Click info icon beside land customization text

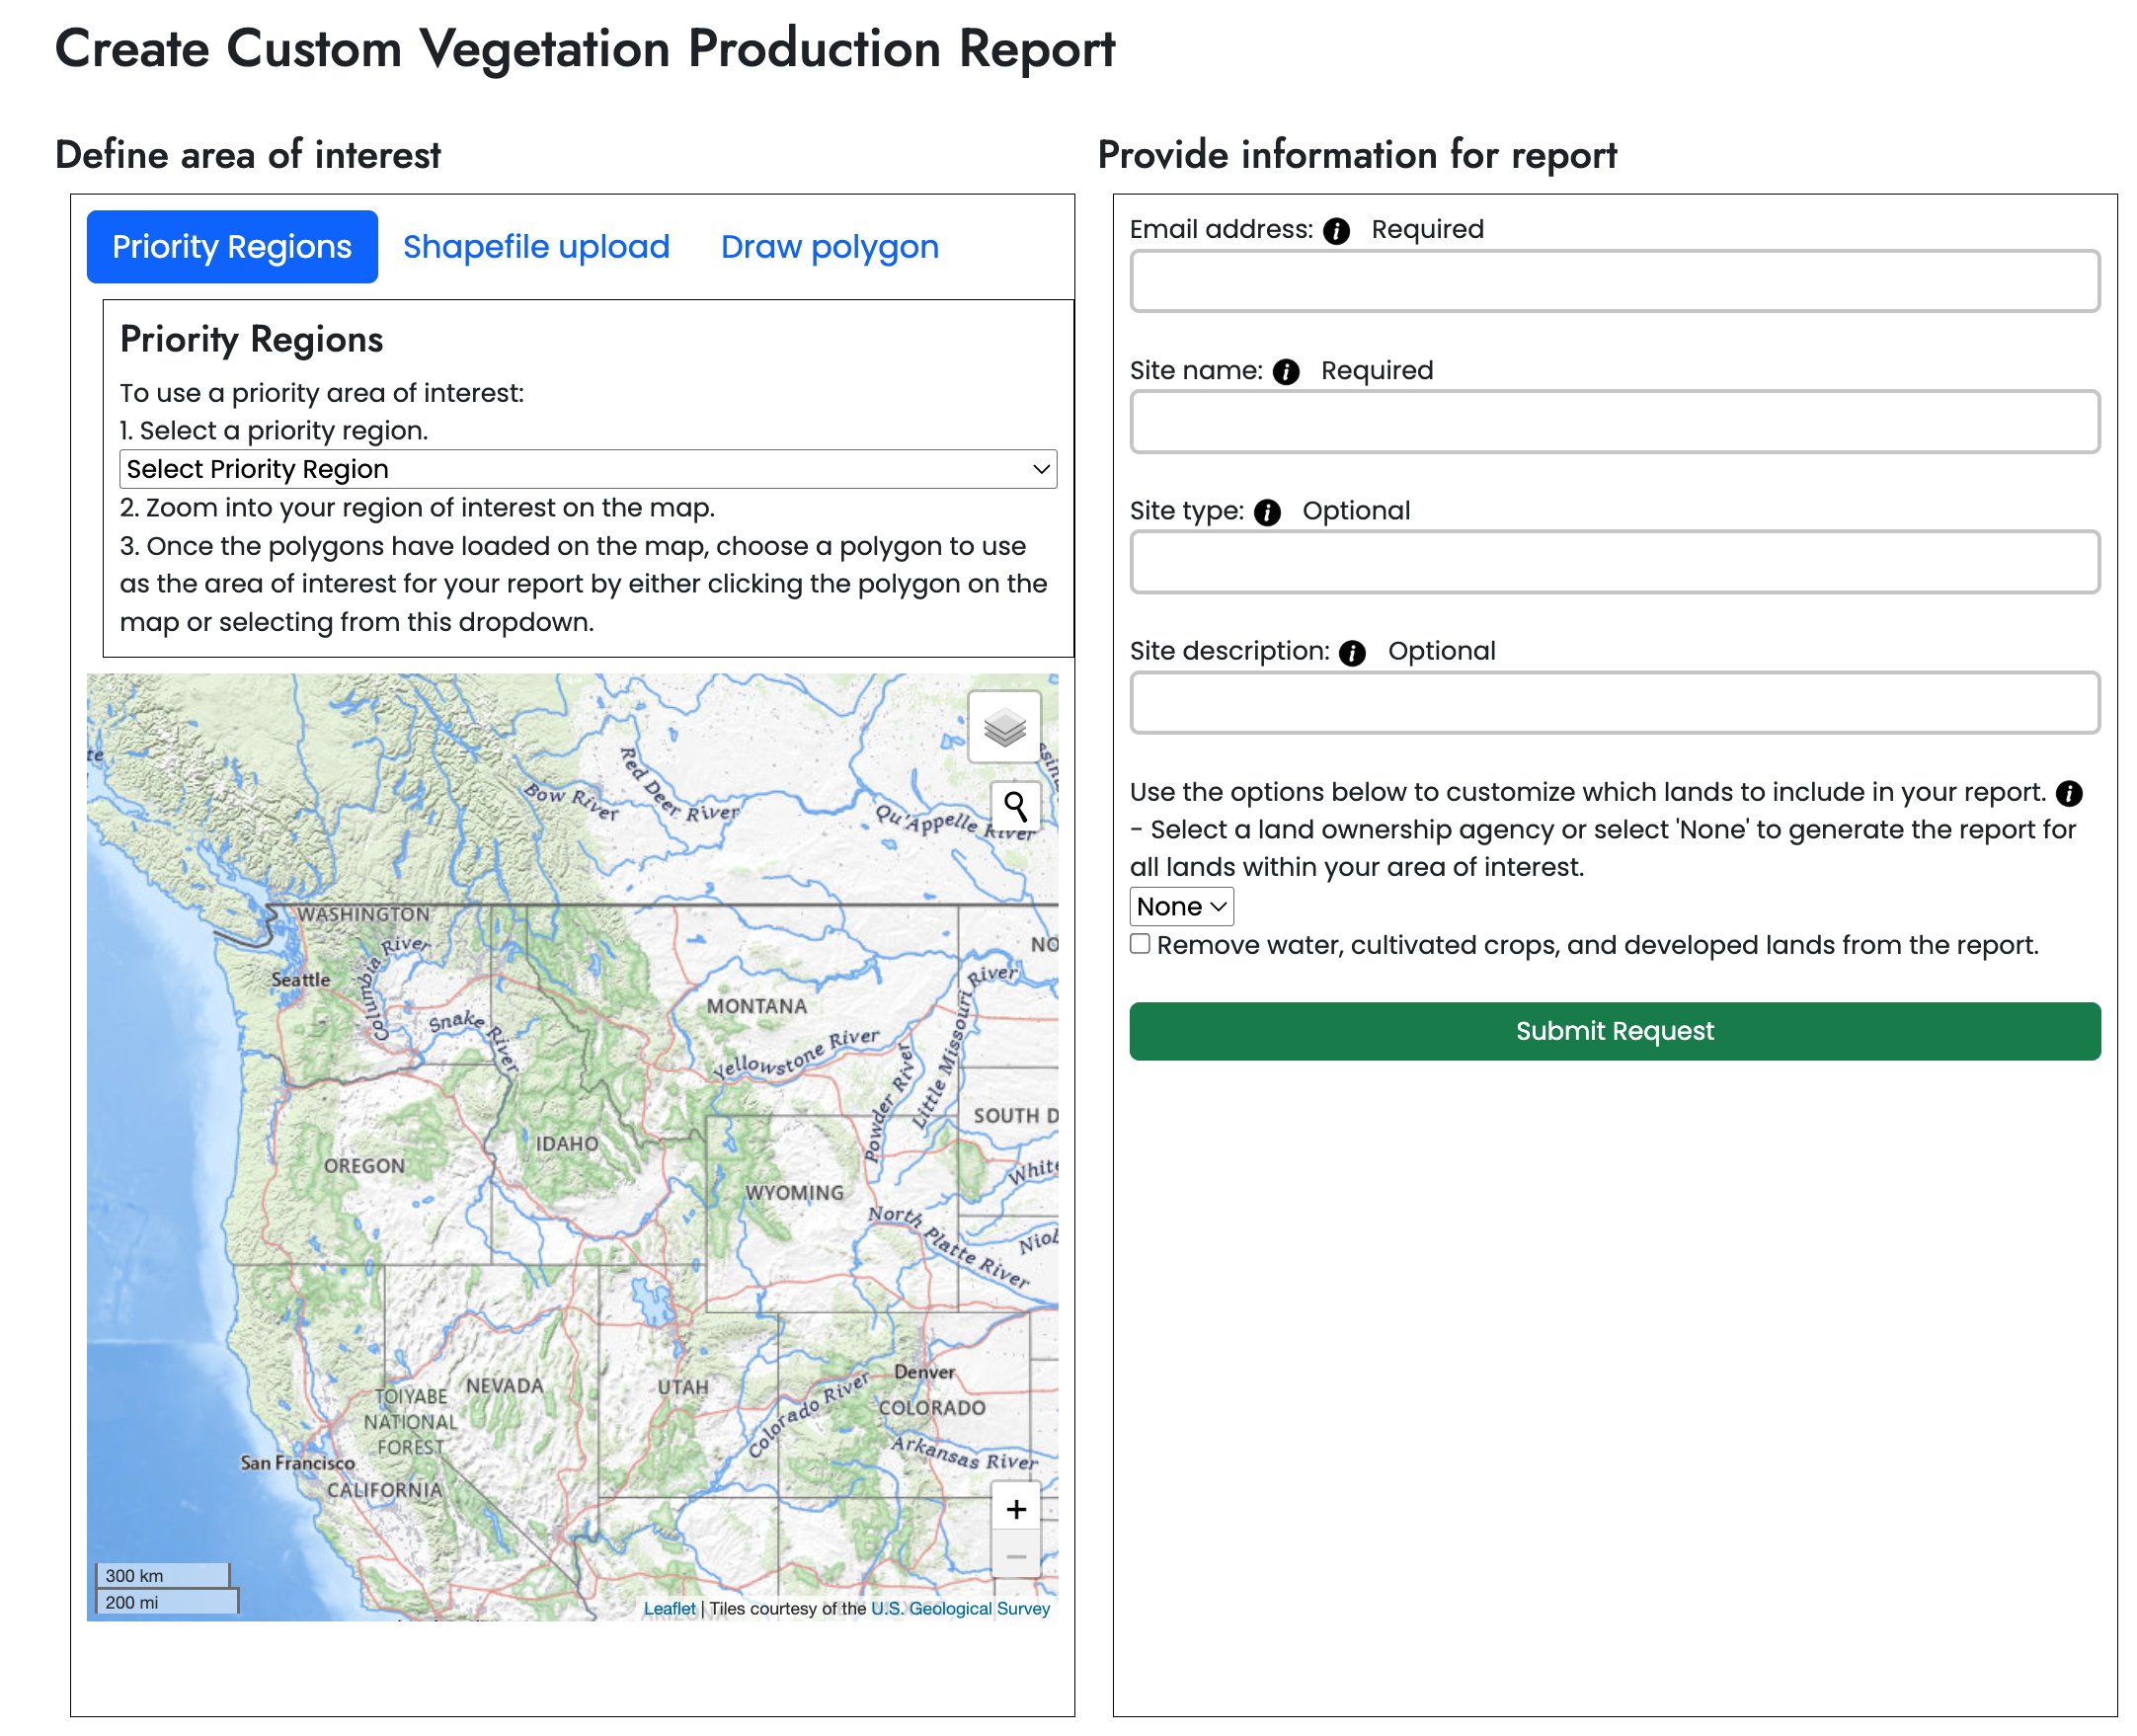(x=2068, y=794)
